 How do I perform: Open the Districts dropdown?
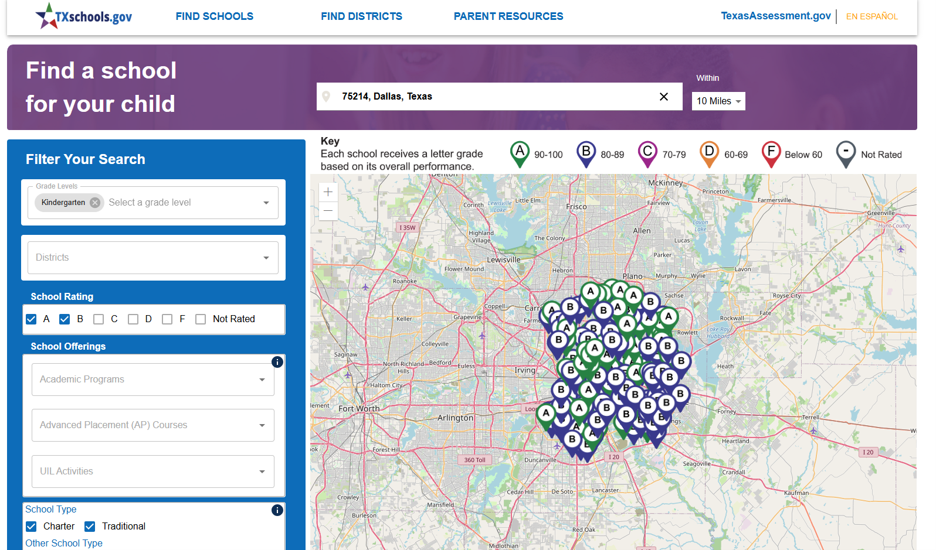153,257
